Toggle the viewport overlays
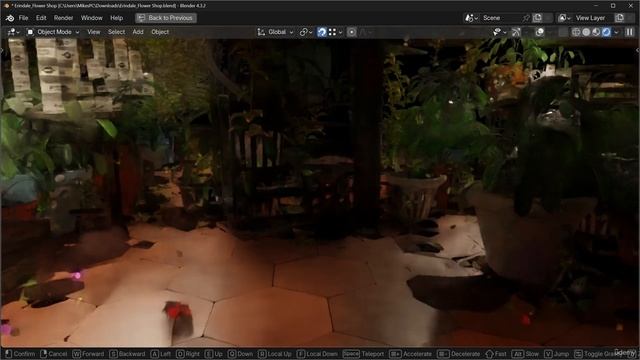The height and width of the screenshot is (360, 640). point(540,32)
